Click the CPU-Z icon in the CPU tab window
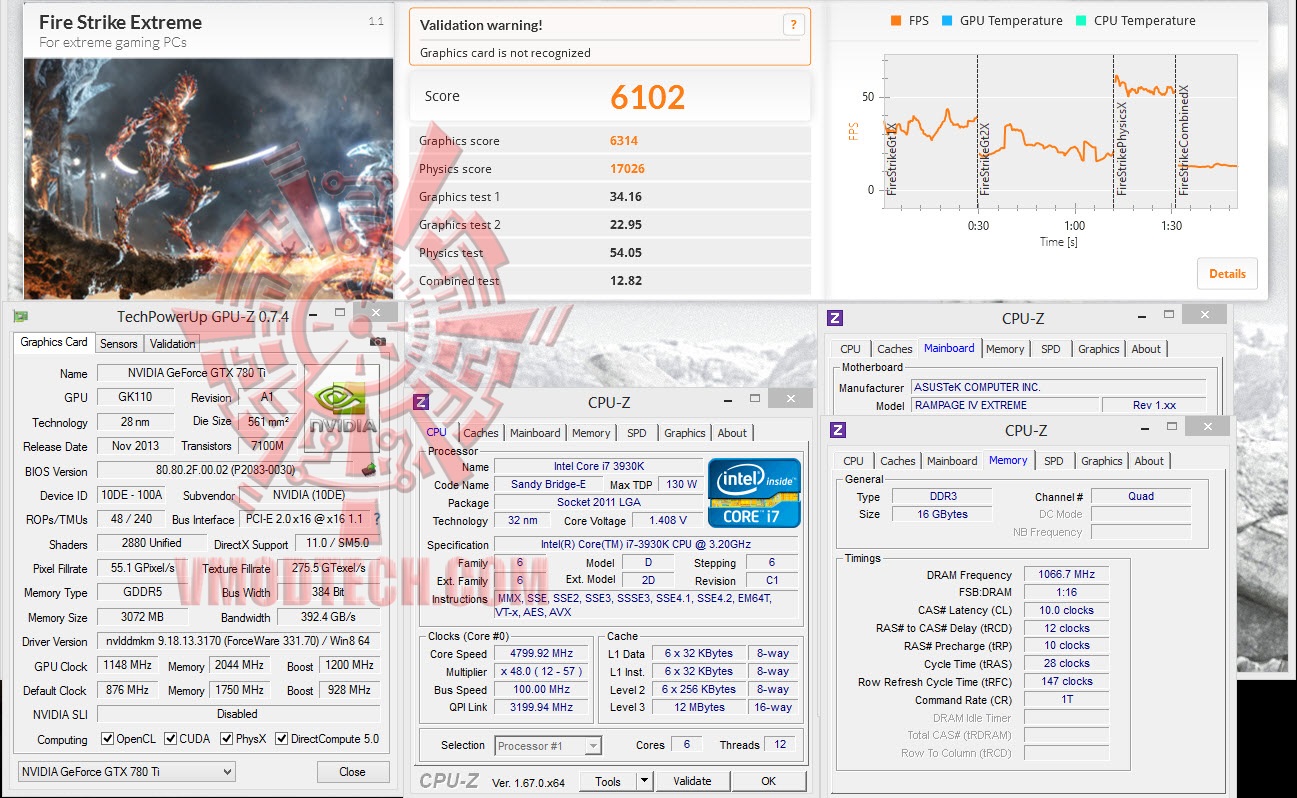 [421, 402]
